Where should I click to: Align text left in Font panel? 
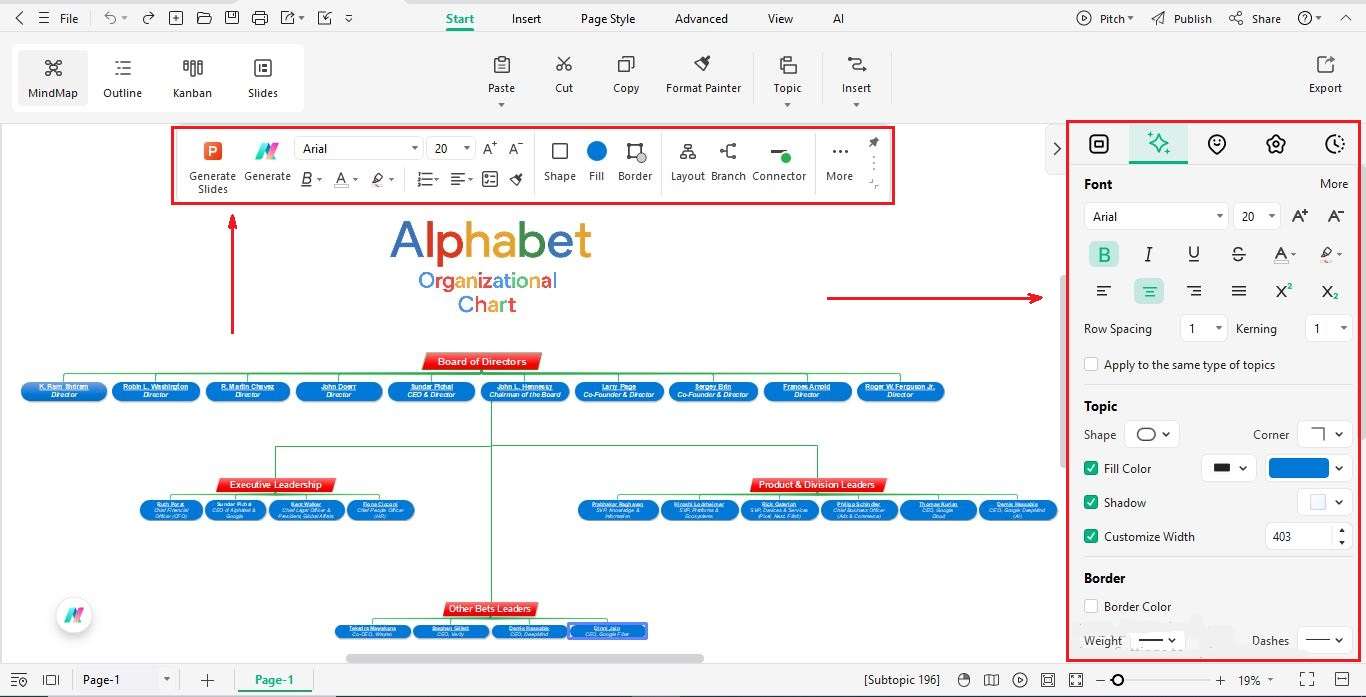click(1104, 291)
